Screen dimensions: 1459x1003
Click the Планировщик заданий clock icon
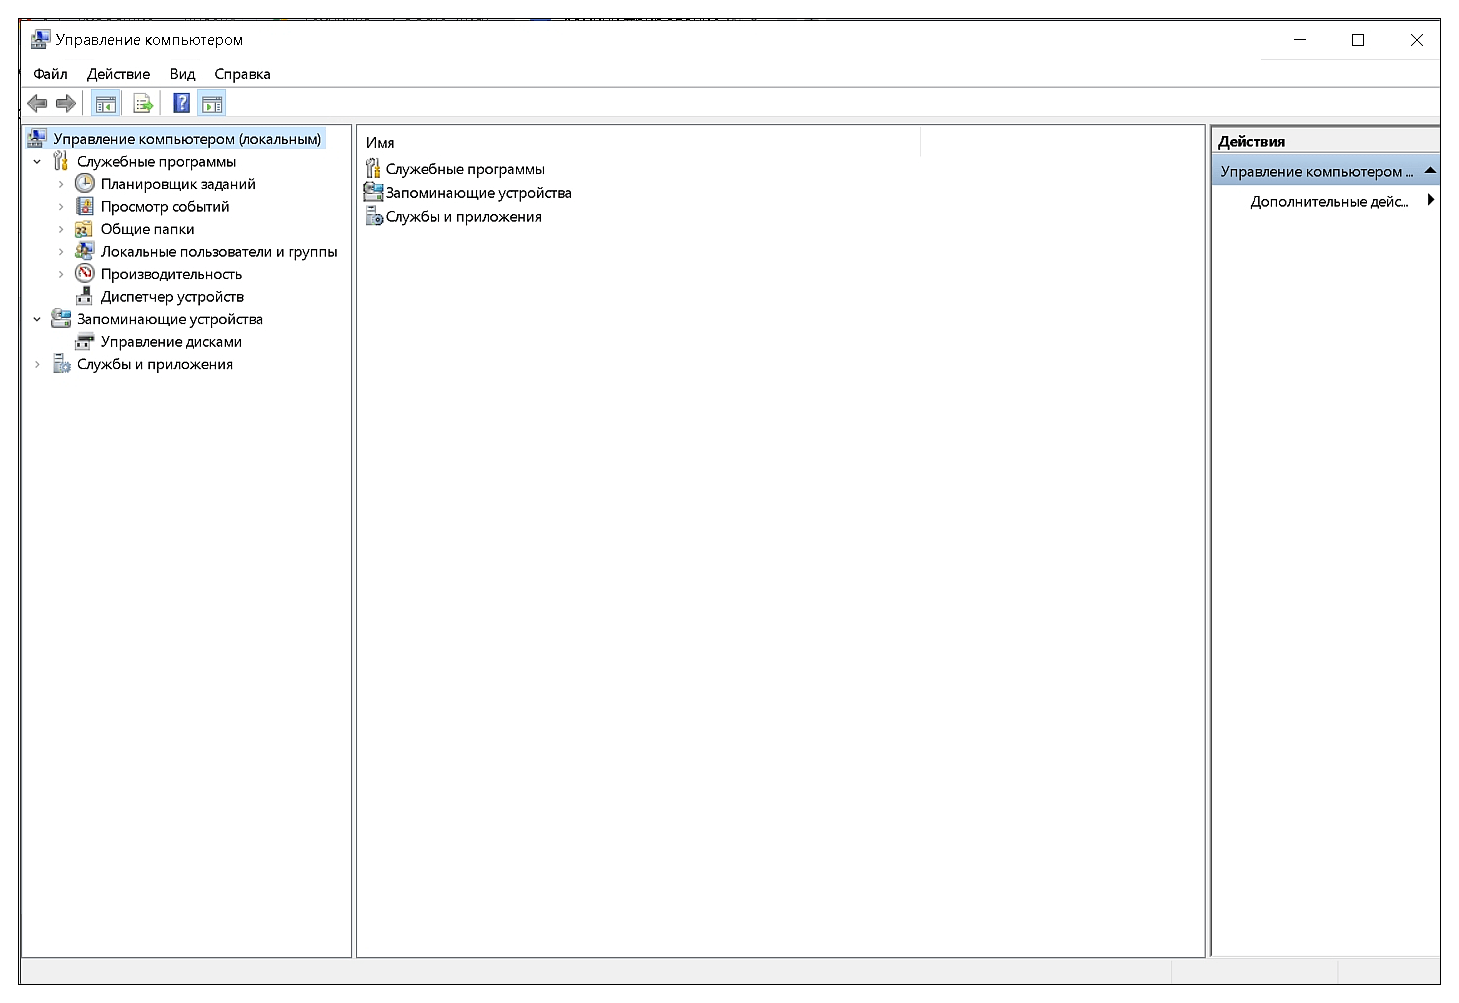(x=85, y=184)
